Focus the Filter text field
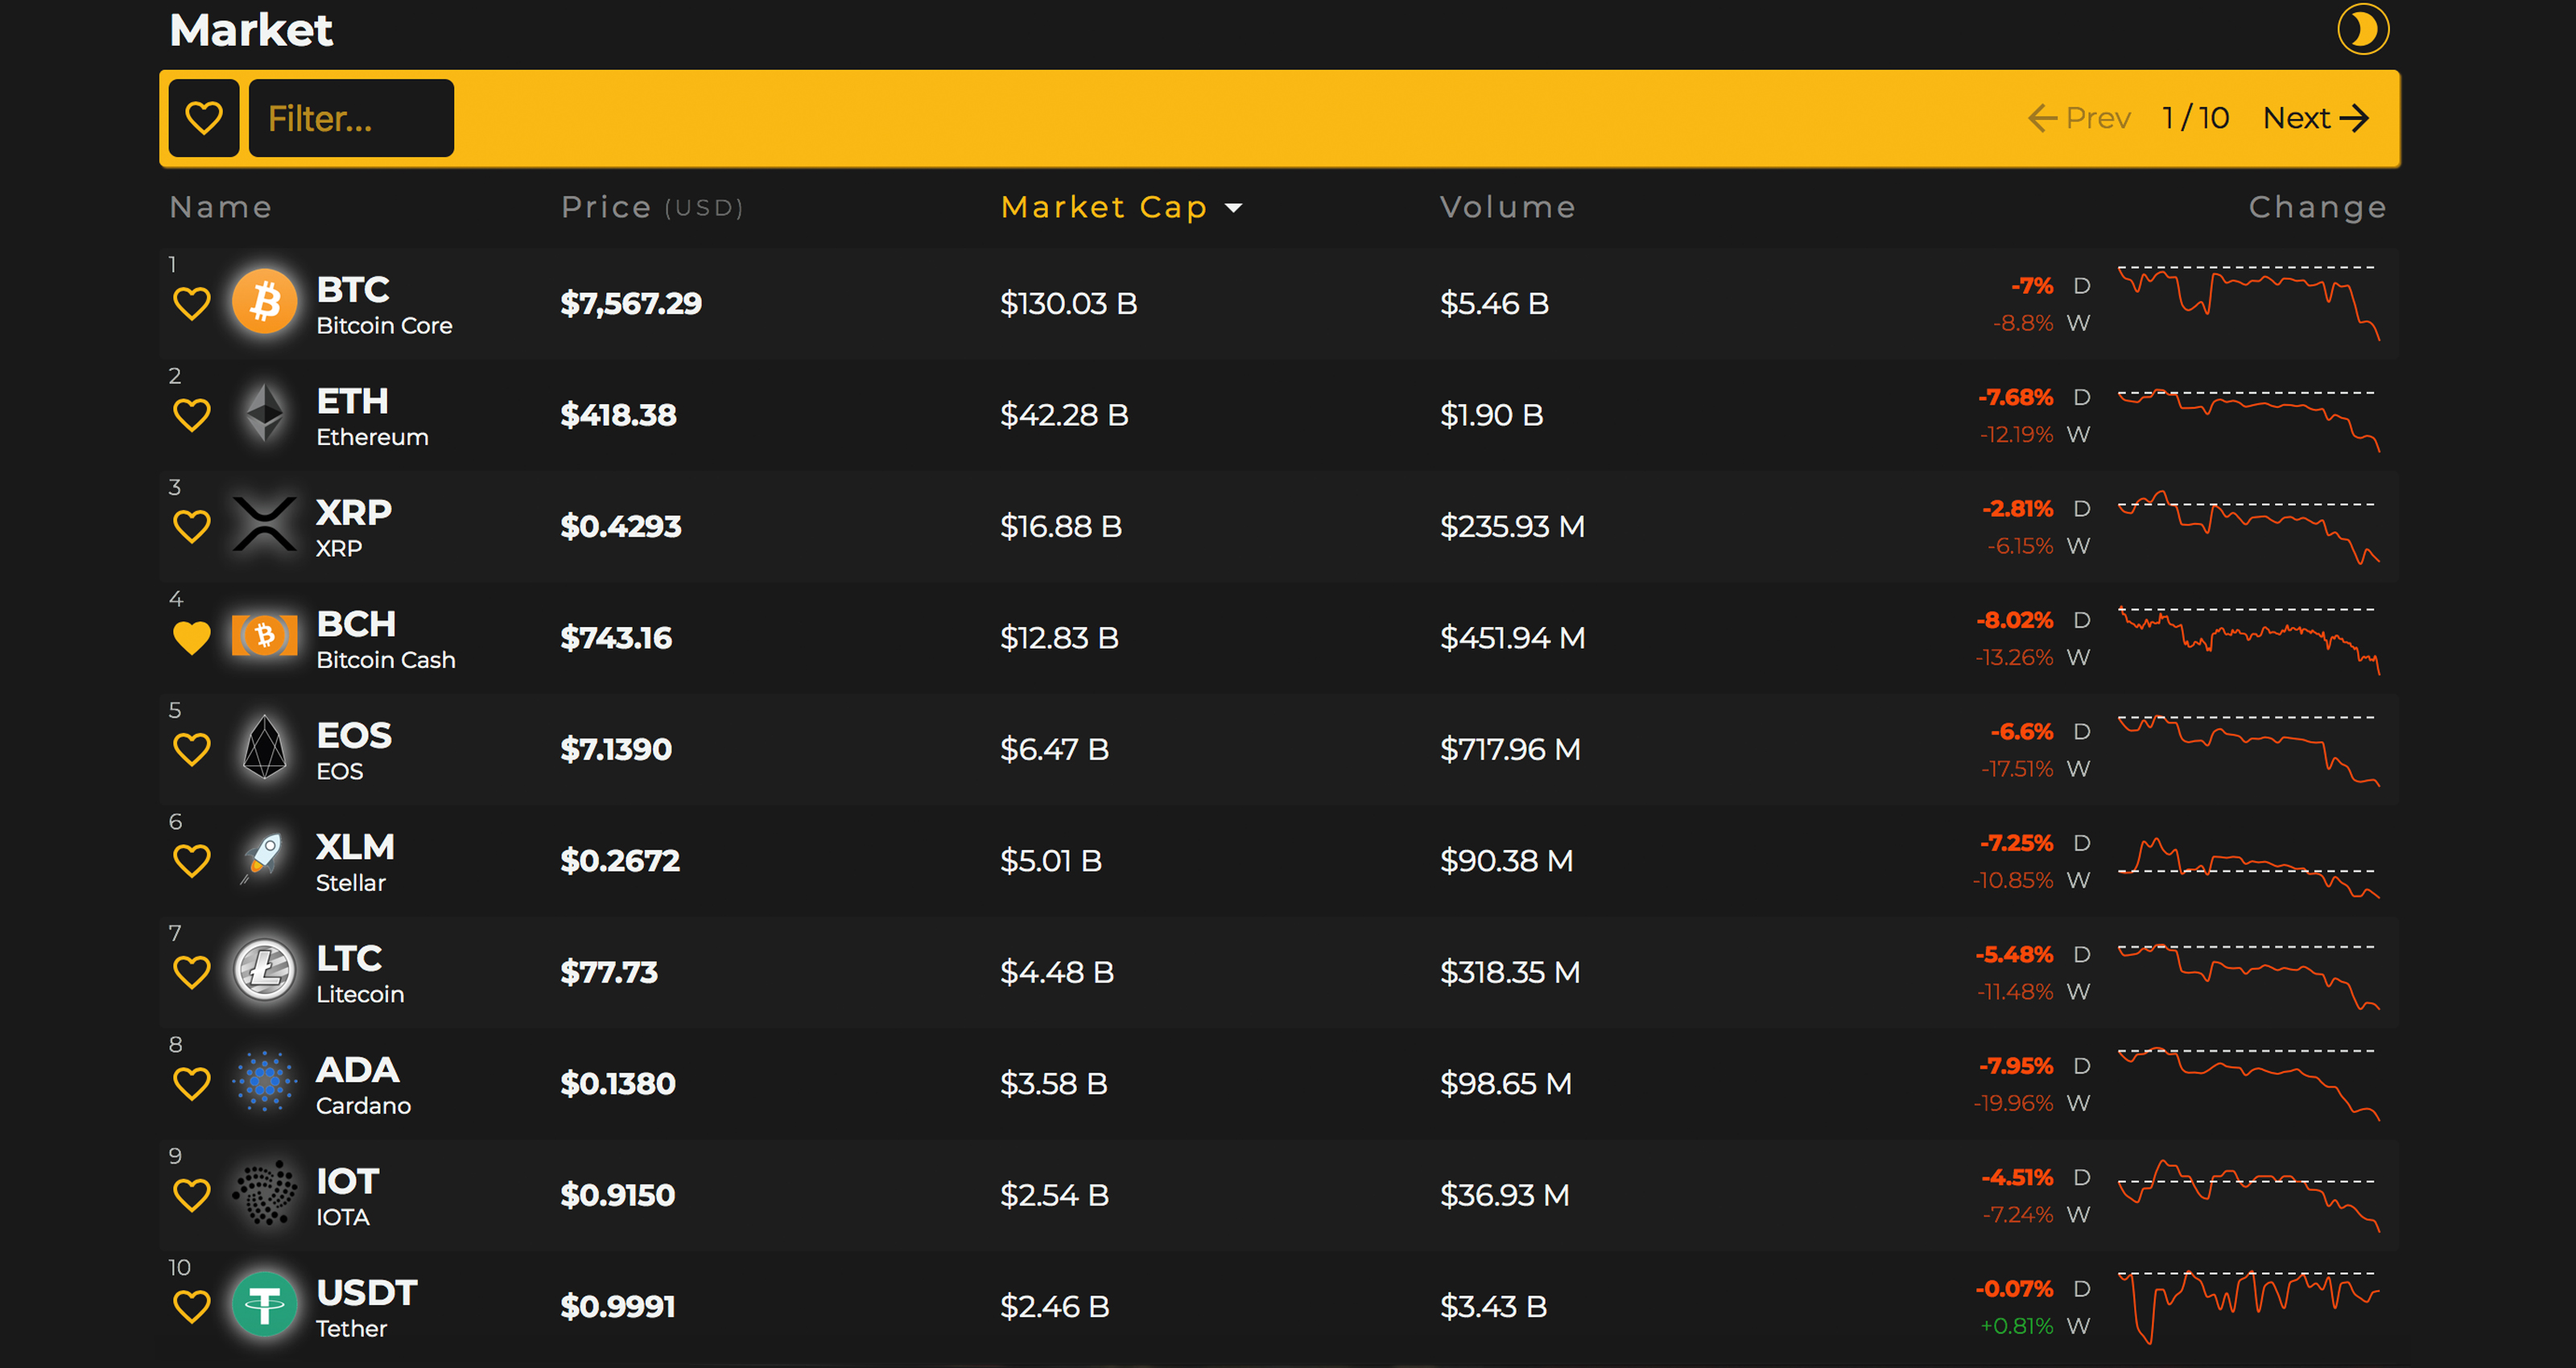Viewport: 2576px width, 1368px height. click(351, 118)
